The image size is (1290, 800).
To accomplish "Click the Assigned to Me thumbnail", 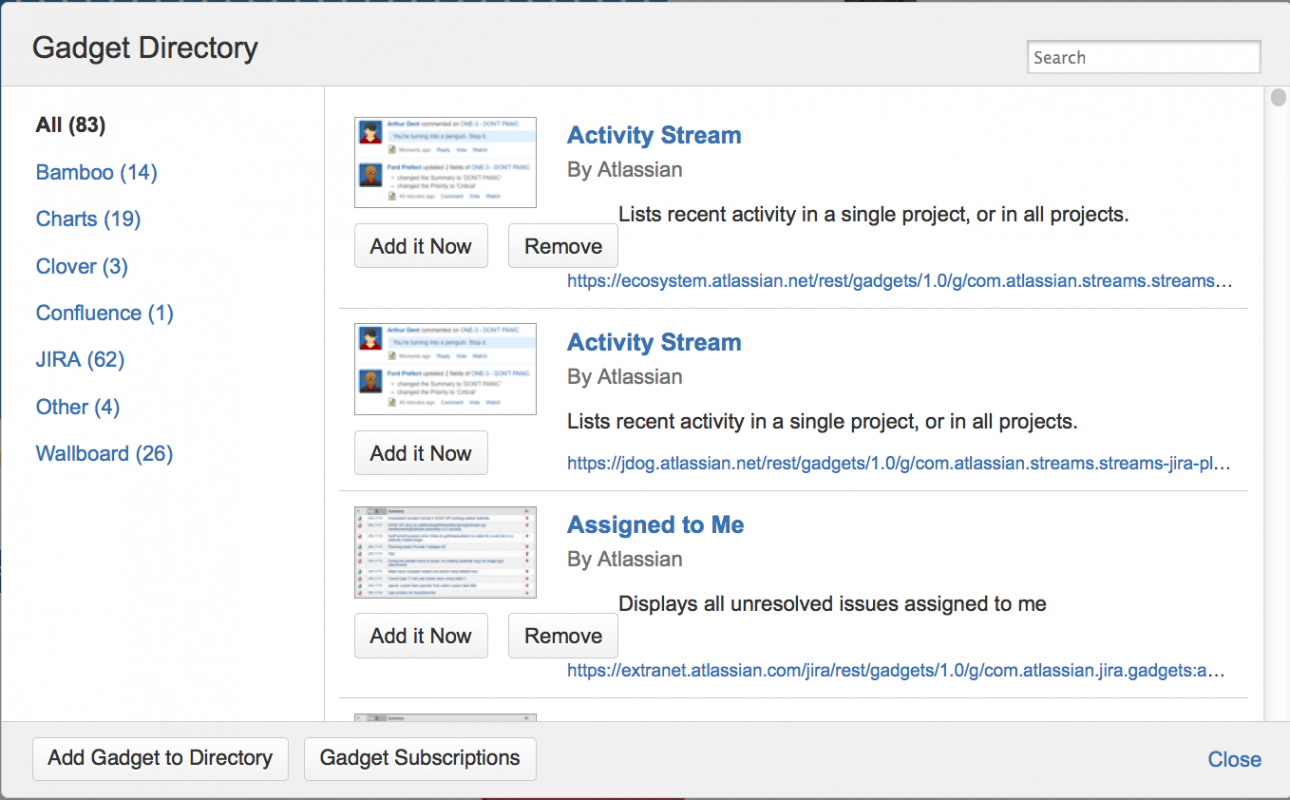I will (445, 552).
